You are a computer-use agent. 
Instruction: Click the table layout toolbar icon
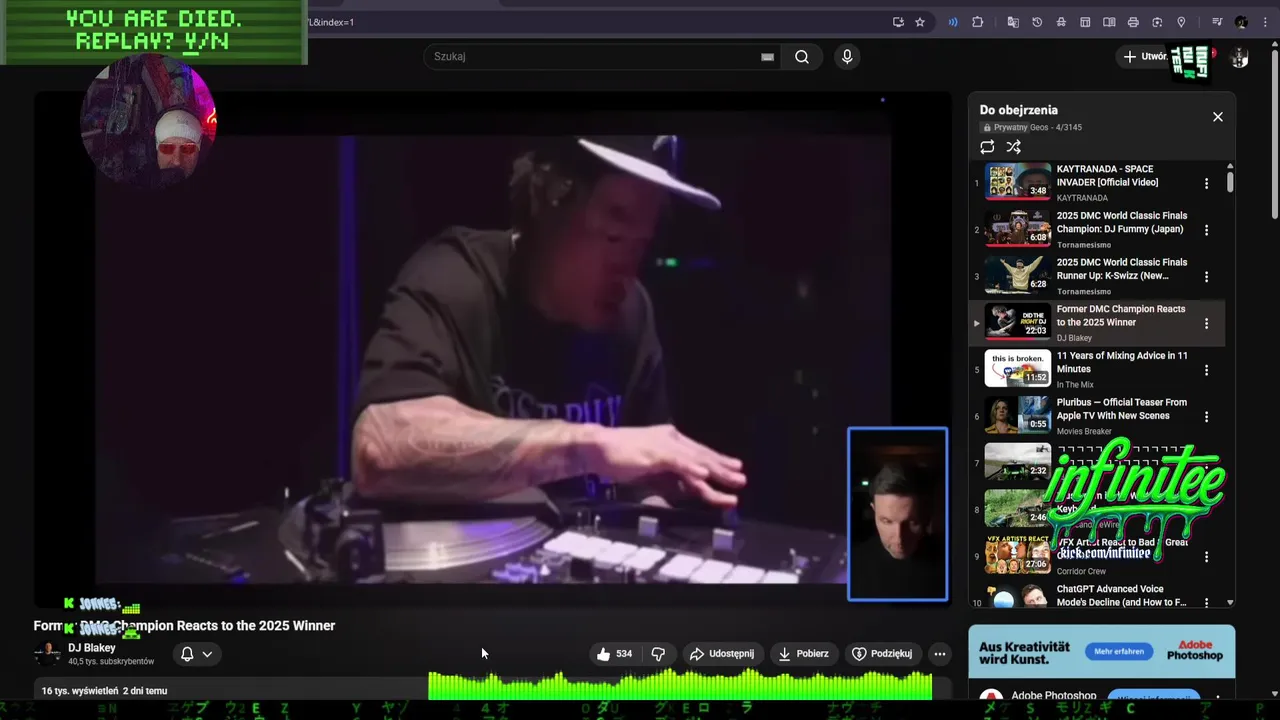pos(1085,22)
